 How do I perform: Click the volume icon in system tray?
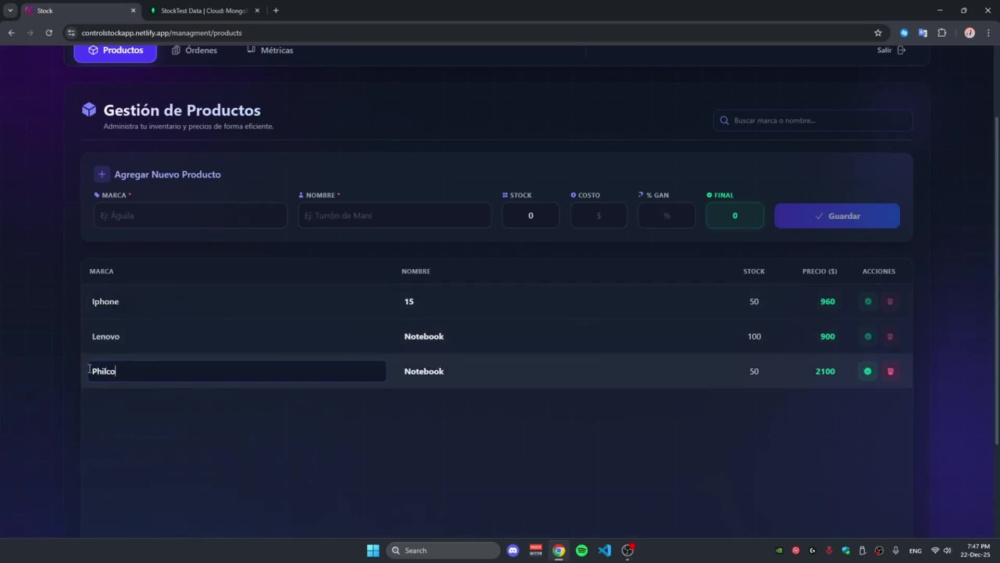pos(947,550)
